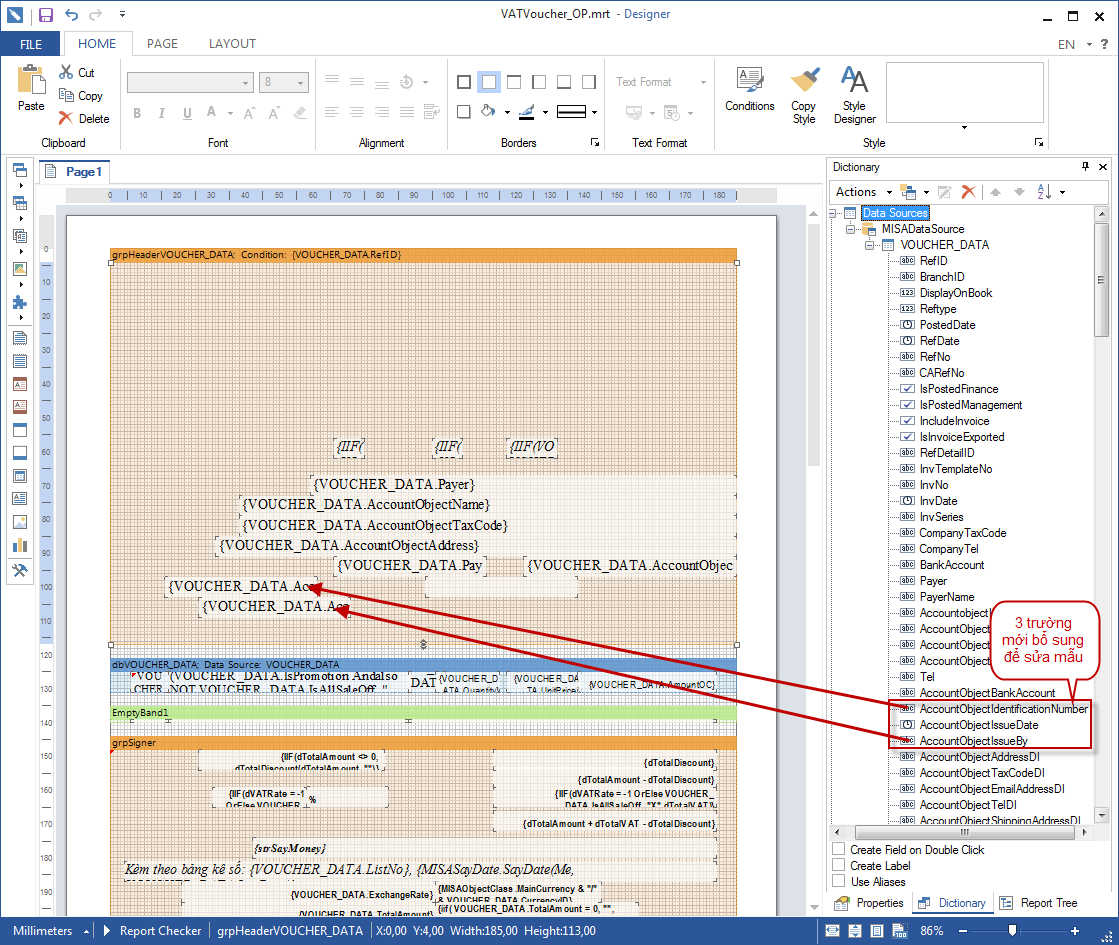Image resolution: width=1119 pixels, height=945 pixels.
Task: Enable Create Field on Double Click
Action: [839, 849]
